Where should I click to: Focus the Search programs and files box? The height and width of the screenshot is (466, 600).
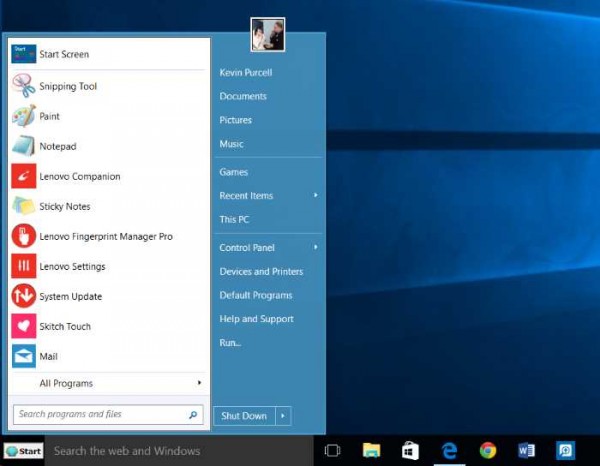click(x=108, y=414)
